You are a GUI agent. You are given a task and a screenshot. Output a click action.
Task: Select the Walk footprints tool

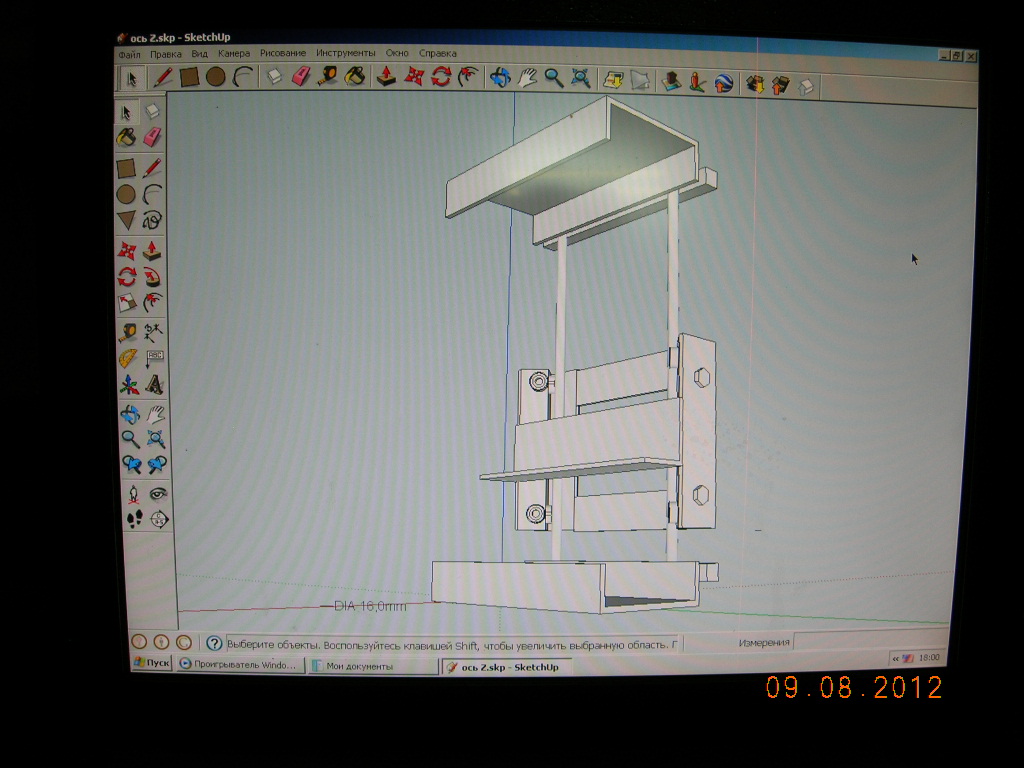(x=134, y=520)
